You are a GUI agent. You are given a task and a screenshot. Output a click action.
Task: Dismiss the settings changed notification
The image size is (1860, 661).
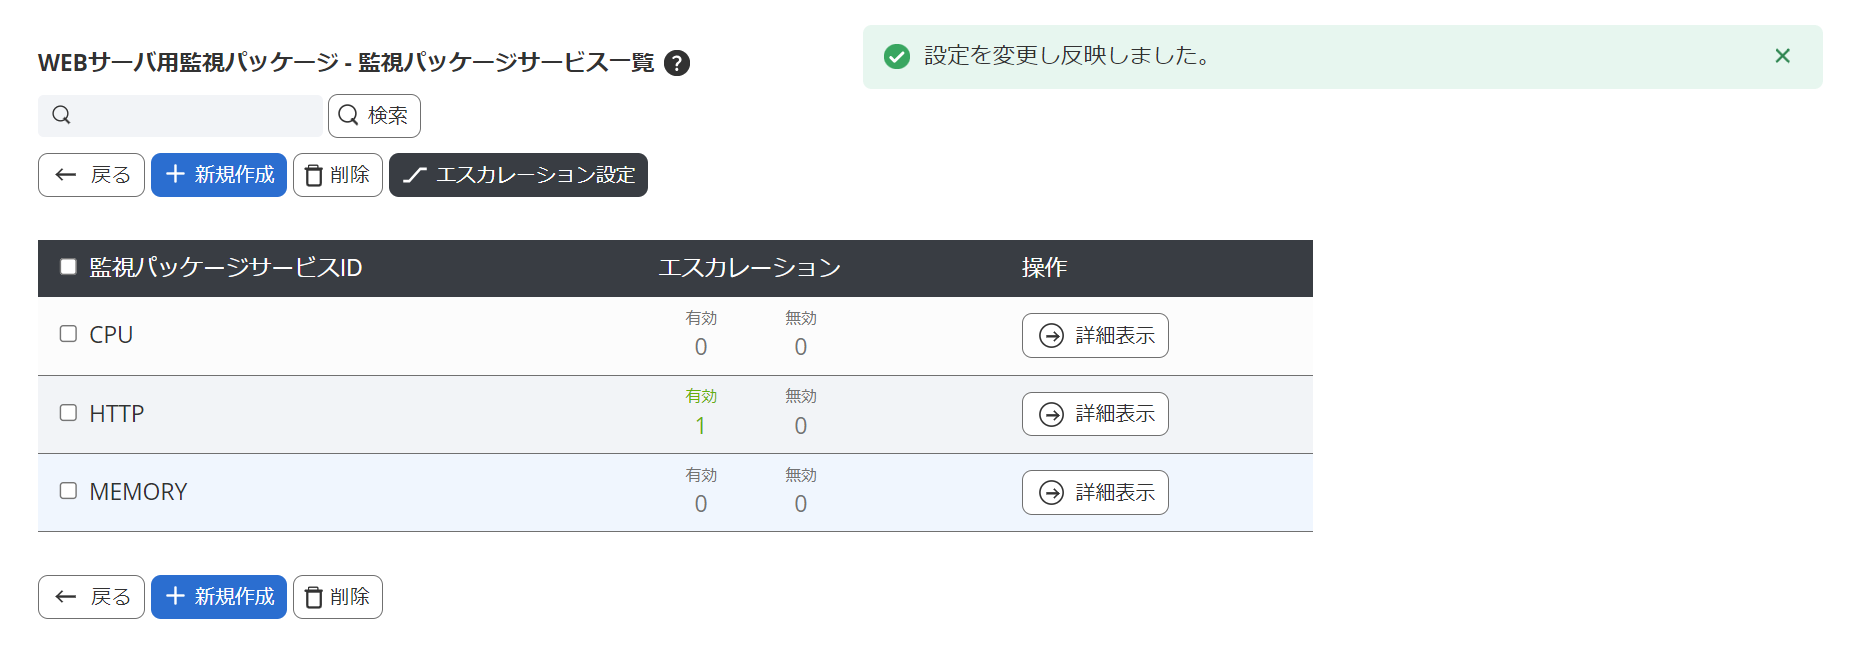click(1782, 56)
